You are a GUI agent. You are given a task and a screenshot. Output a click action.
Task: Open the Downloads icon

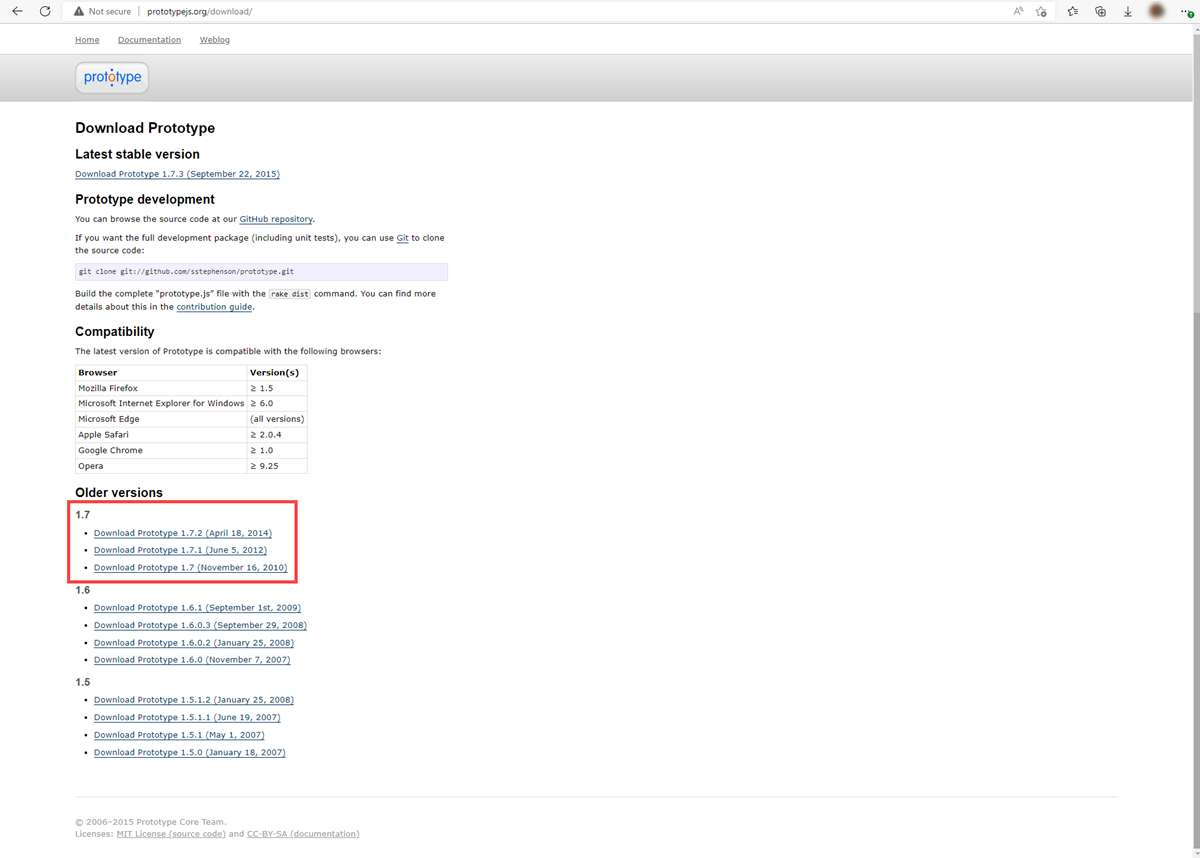1127,11
